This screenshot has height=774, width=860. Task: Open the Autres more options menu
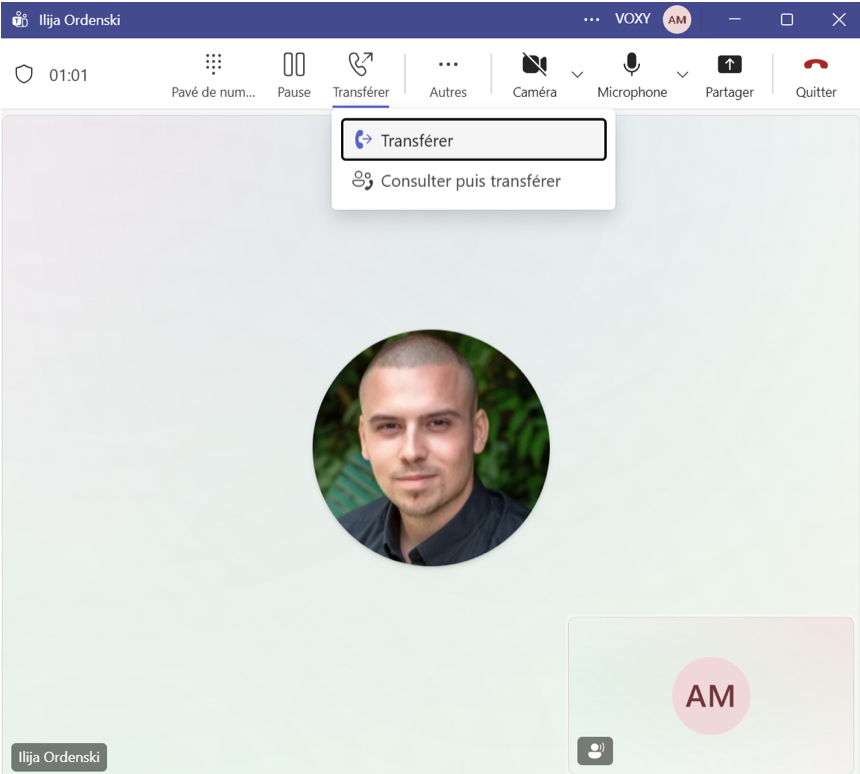click(x=448, y=75)
